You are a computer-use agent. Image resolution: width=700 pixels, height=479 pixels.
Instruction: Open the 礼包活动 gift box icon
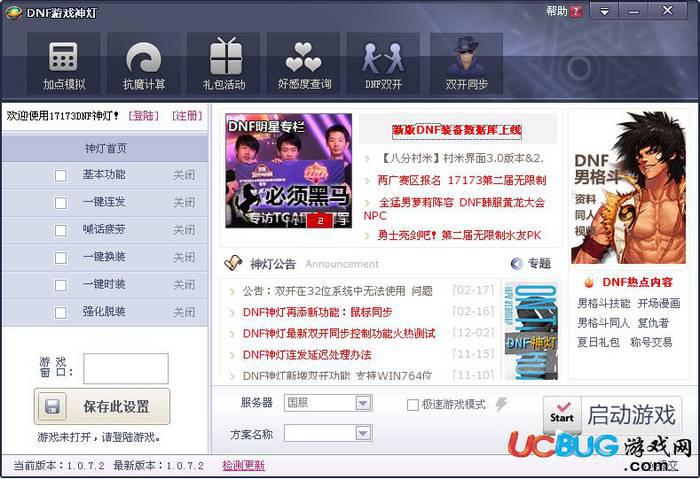click(224, 64)
